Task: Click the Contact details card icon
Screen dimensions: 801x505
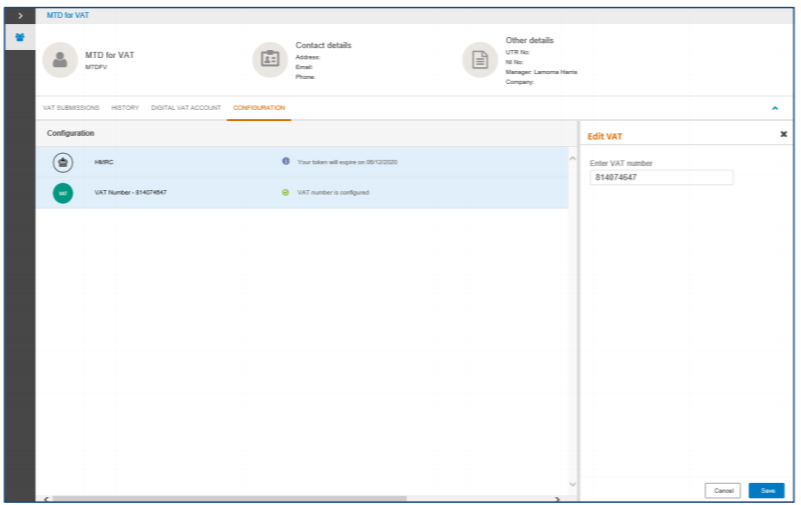Action: tap(270, 60)
